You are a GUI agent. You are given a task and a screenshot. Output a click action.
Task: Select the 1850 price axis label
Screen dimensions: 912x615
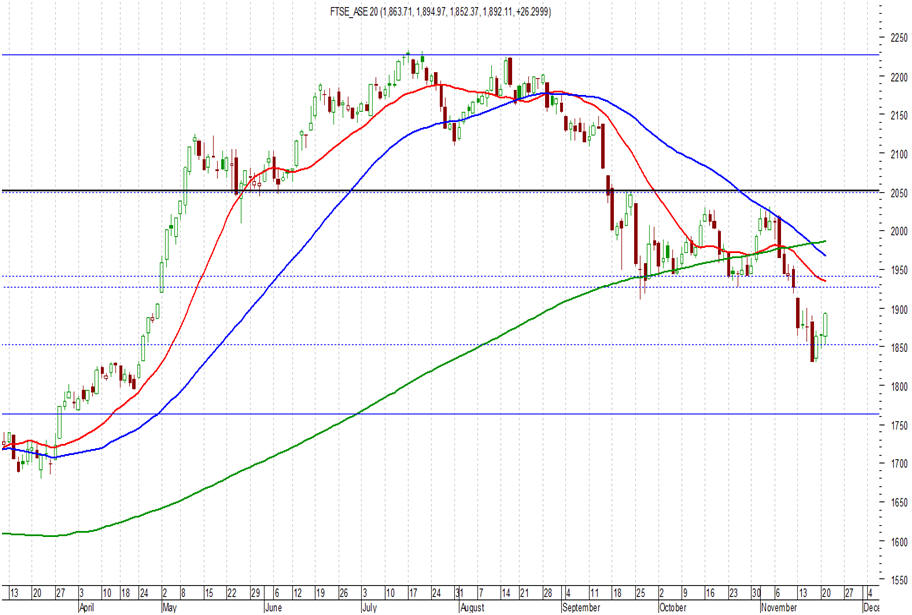point(899,348)
